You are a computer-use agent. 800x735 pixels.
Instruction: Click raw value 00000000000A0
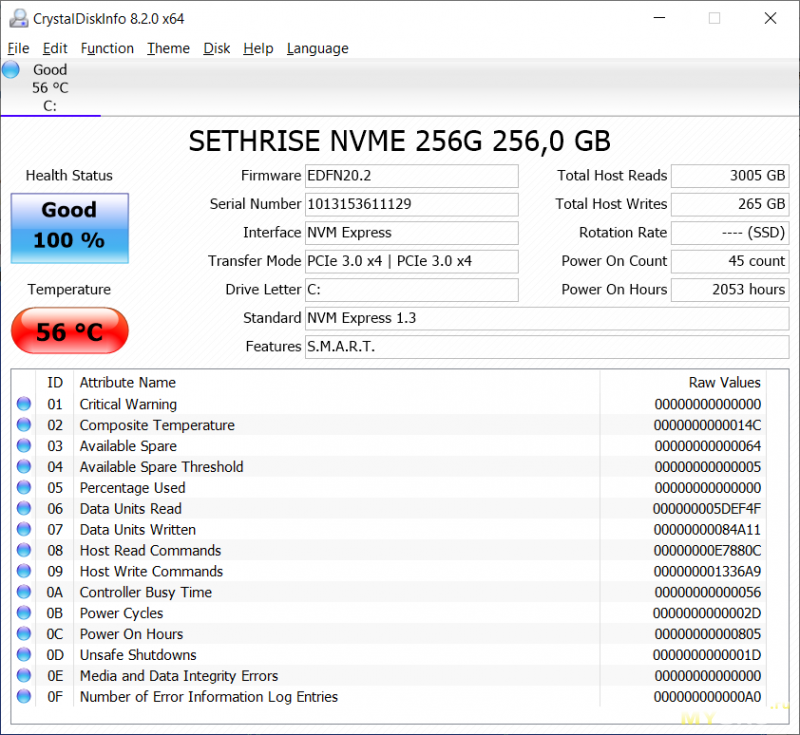(x=707, y=697)
